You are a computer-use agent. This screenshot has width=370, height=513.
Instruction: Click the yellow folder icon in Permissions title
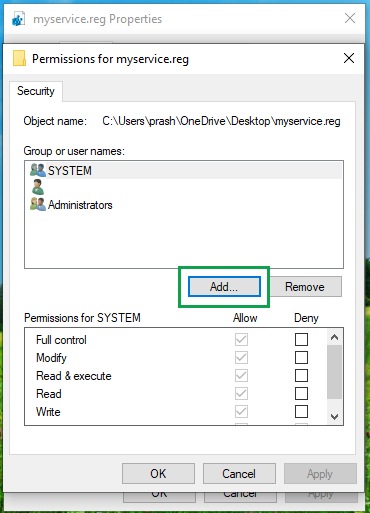pyautogui.click(x=19, y=58)
